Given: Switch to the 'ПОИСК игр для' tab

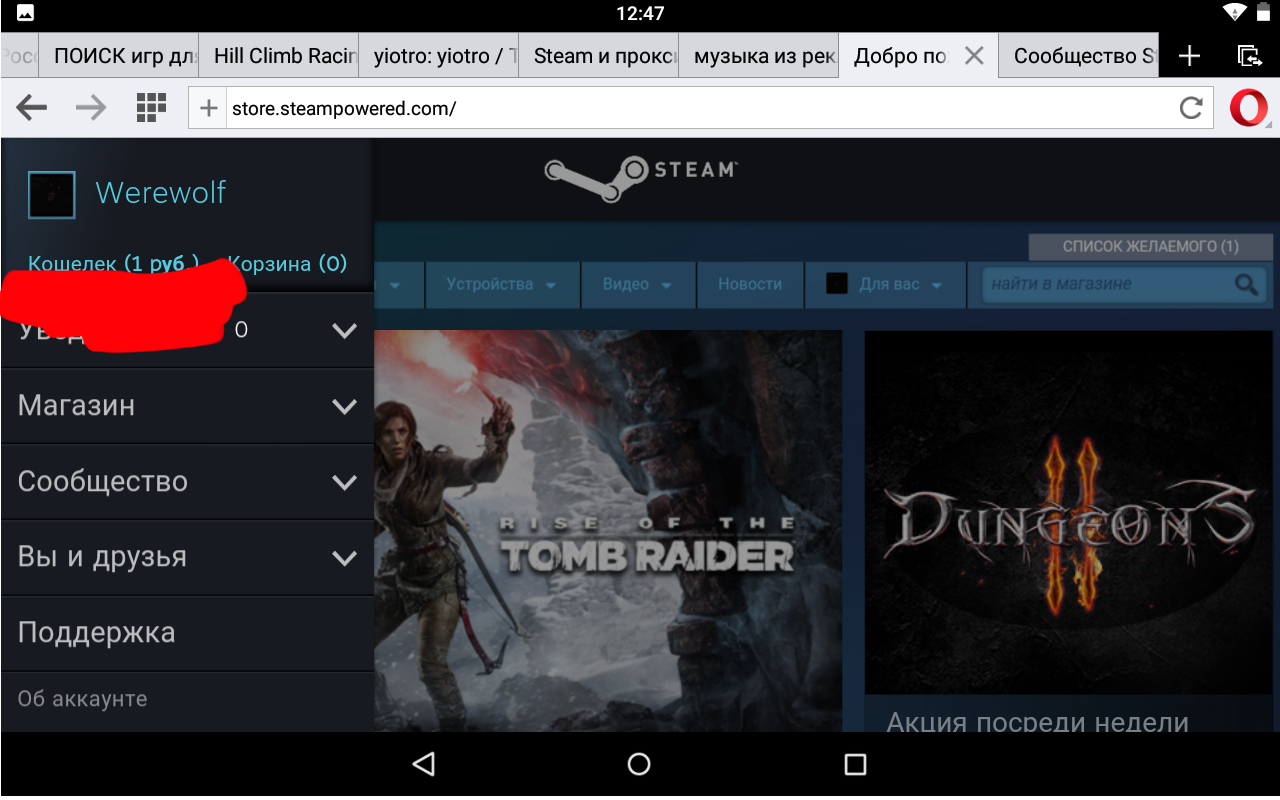Looking at the screenshot, I should coord(119,56).
